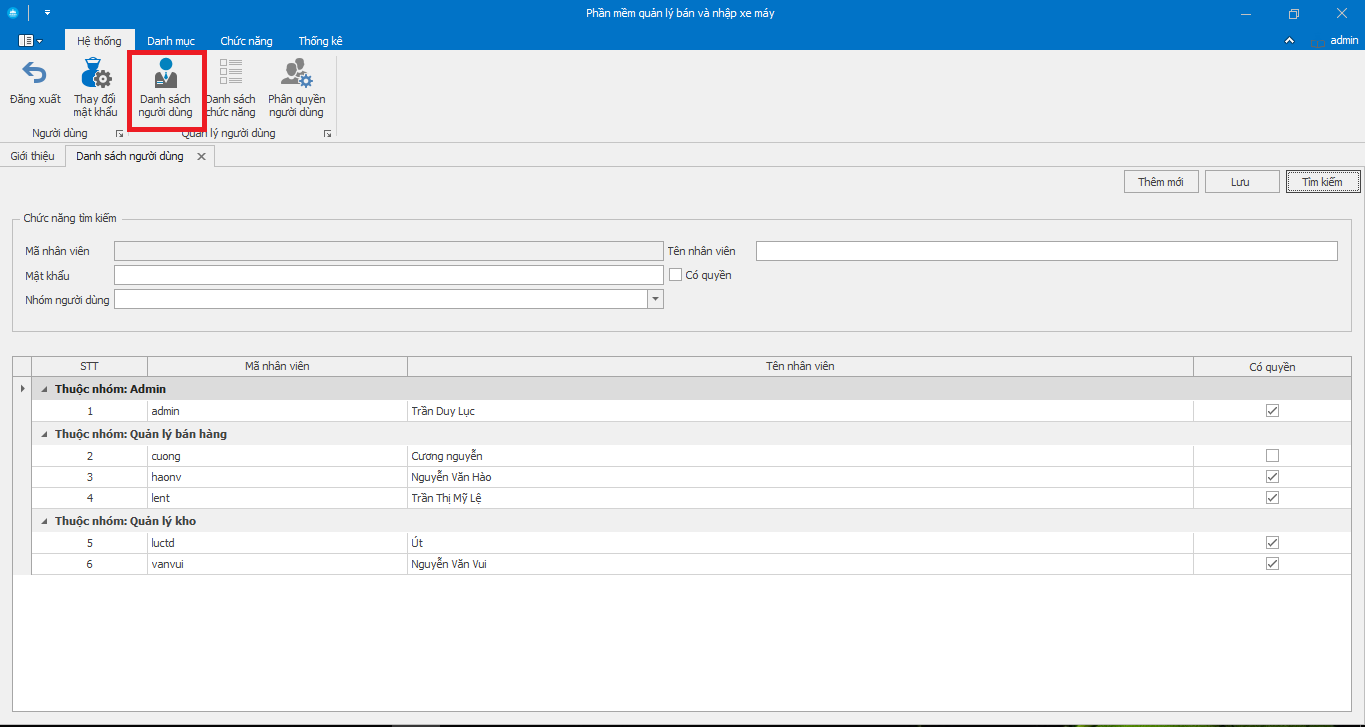Open the quick access toolbar dropdown arrow
Viewport: 1365px width, 727px height.
coord(47,13)
